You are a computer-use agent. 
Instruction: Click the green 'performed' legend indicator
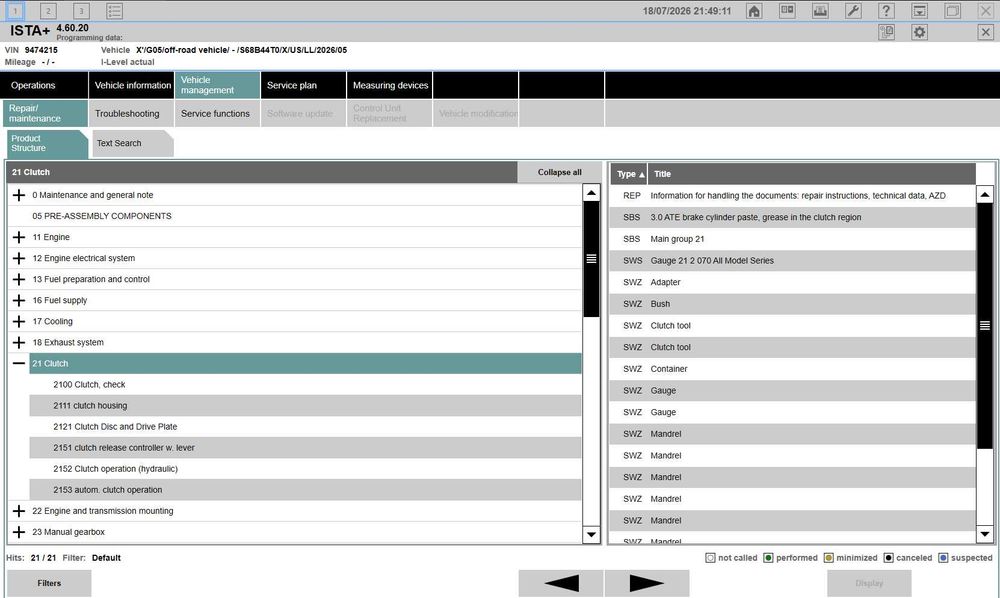coord(768,558)
